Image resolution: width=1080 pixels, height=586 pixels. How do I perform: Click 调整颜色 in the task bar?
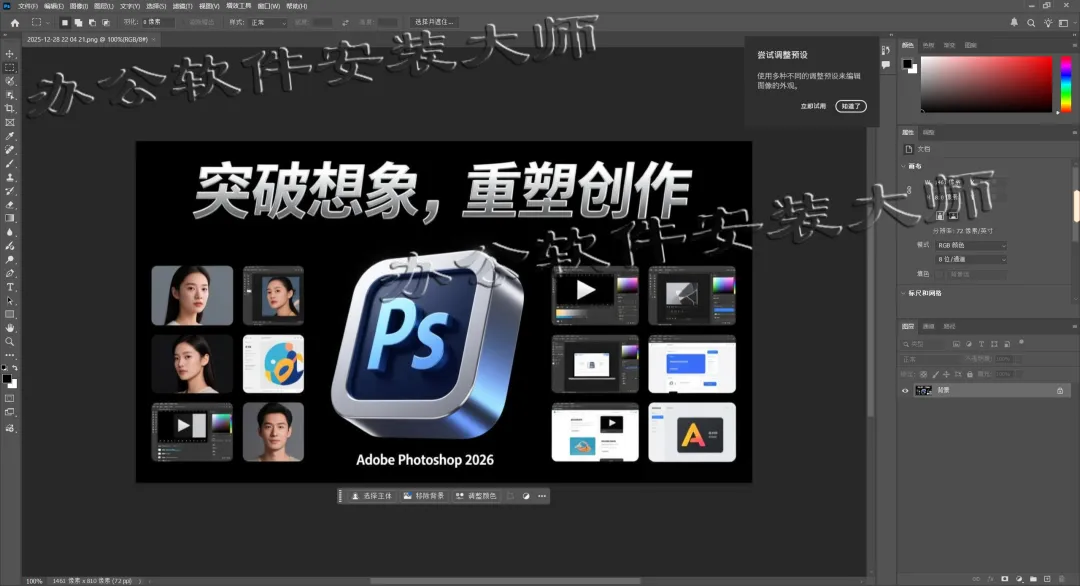coord(476,496)
